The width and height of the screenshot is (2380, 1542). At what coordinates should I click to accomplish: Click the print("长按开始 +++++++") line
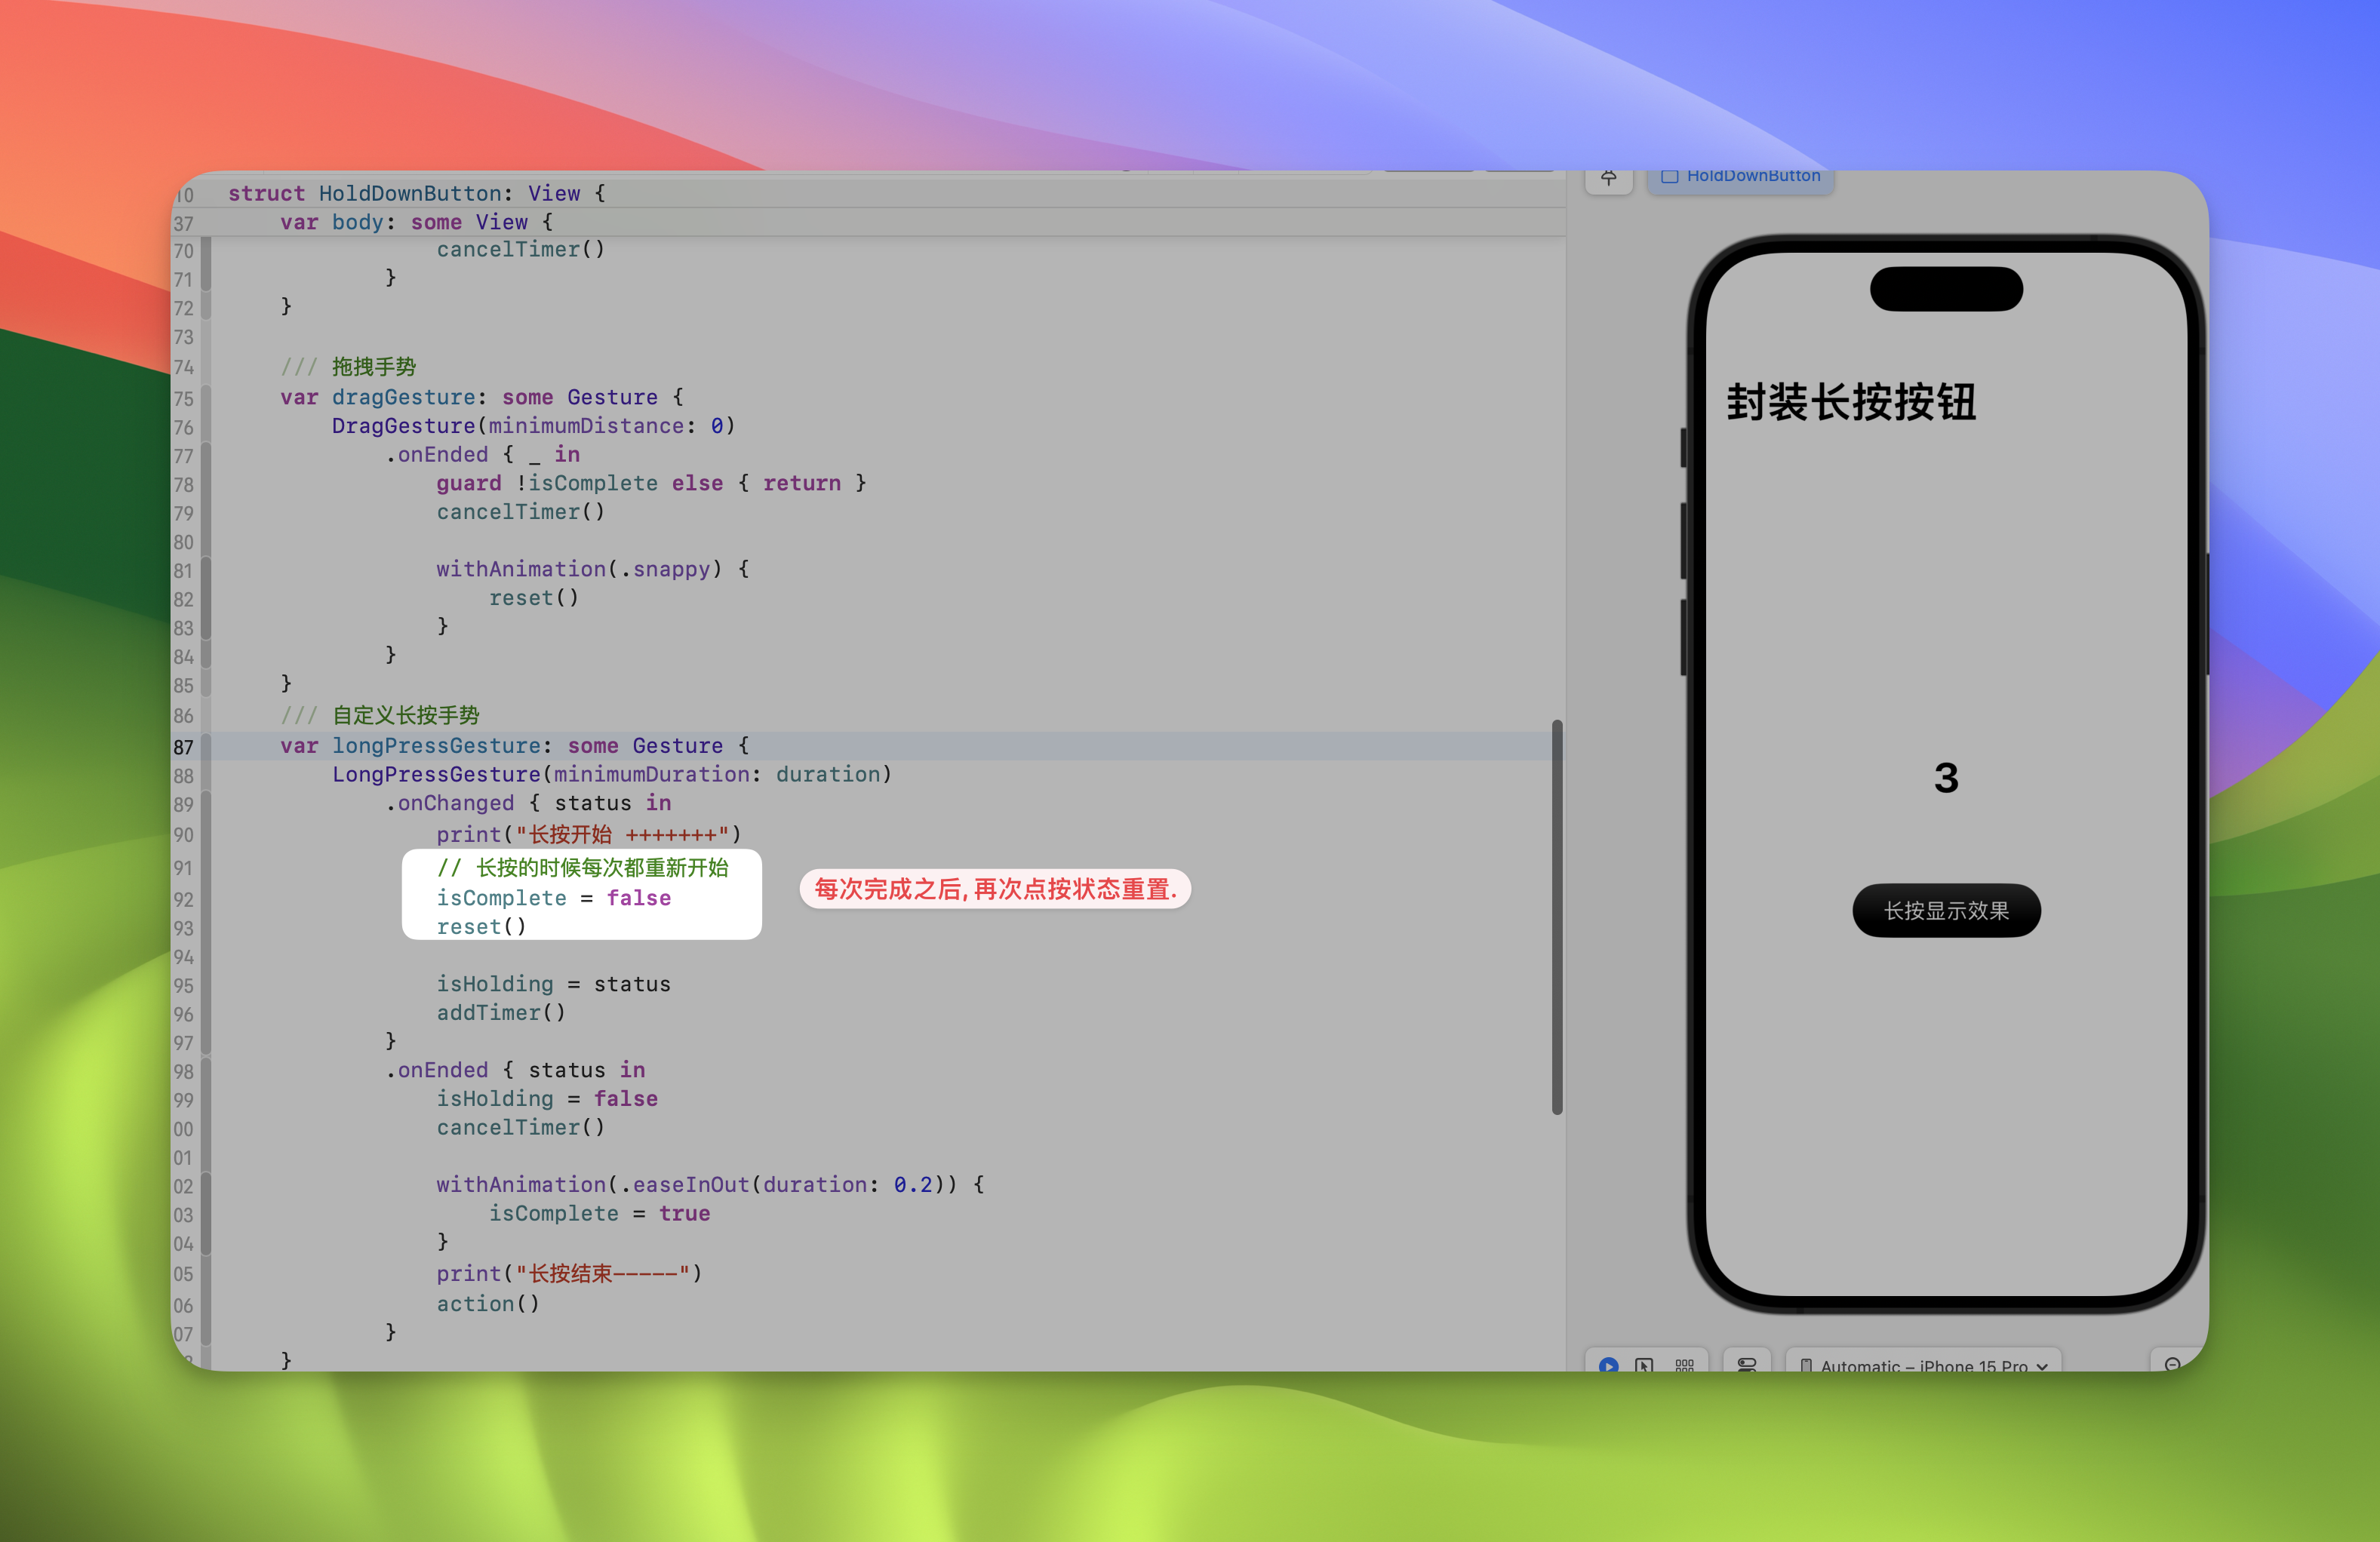(588, 834)
